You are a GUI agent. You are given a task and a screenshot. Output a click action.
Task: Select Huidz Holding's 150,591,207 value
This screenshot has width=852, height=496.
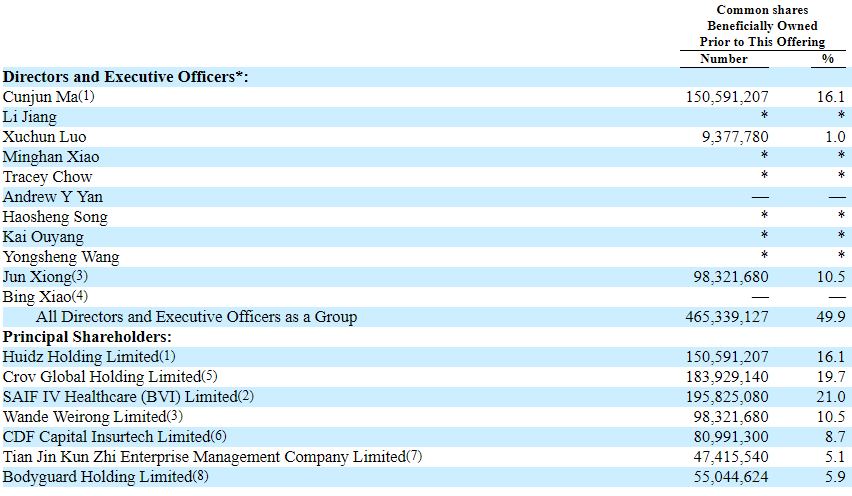coord(727,357)
